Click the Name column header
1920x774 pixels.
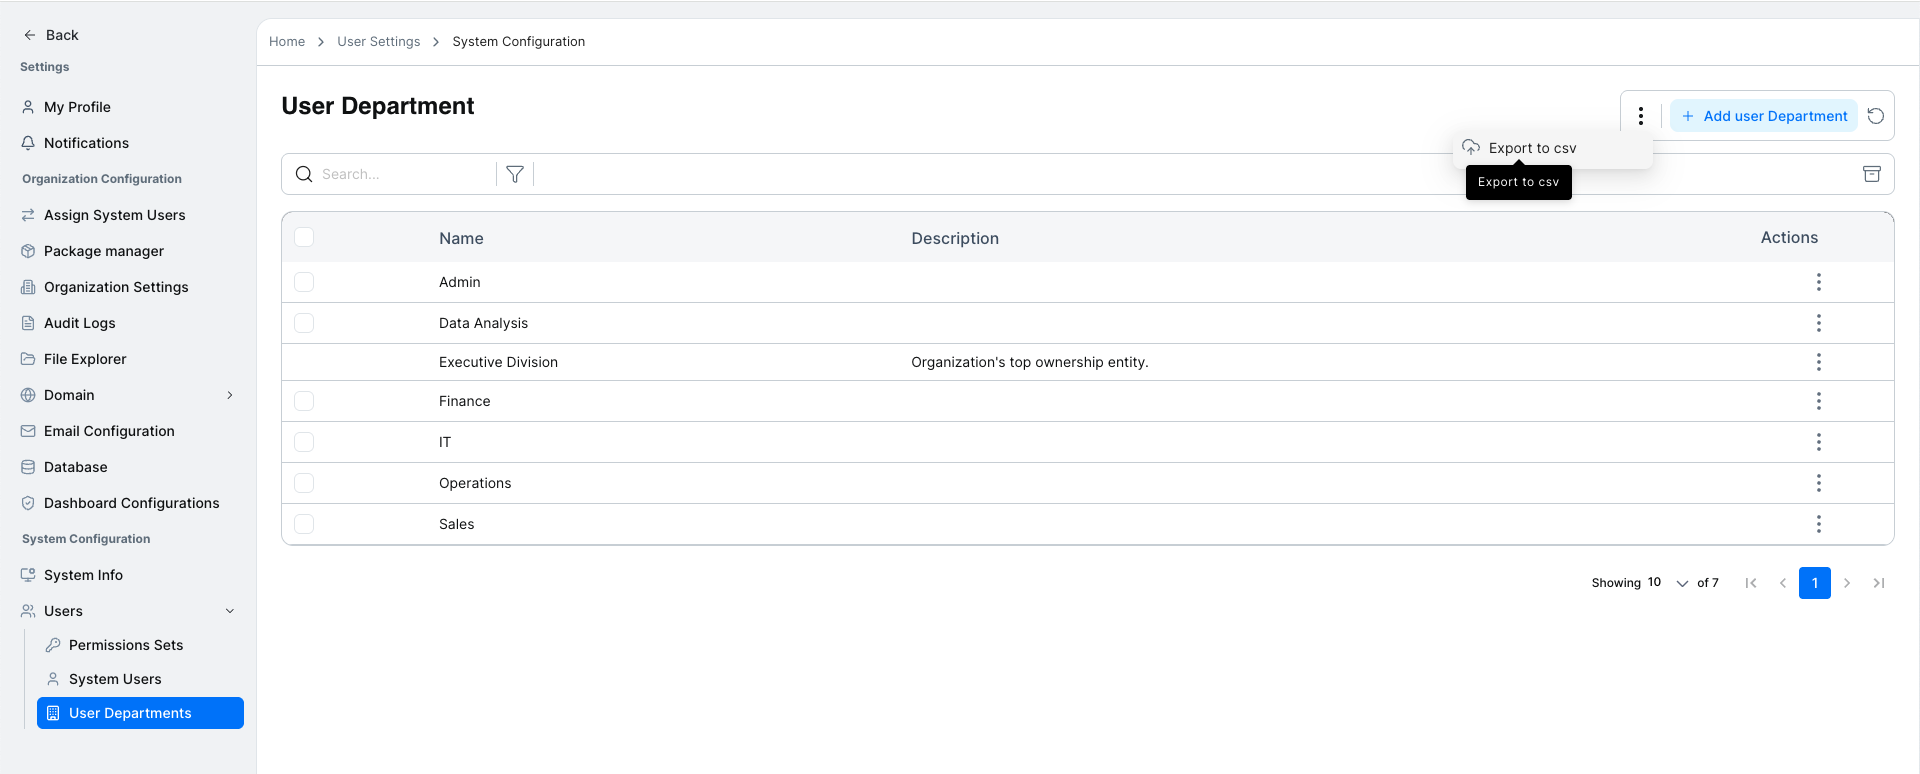coord(461,238)
